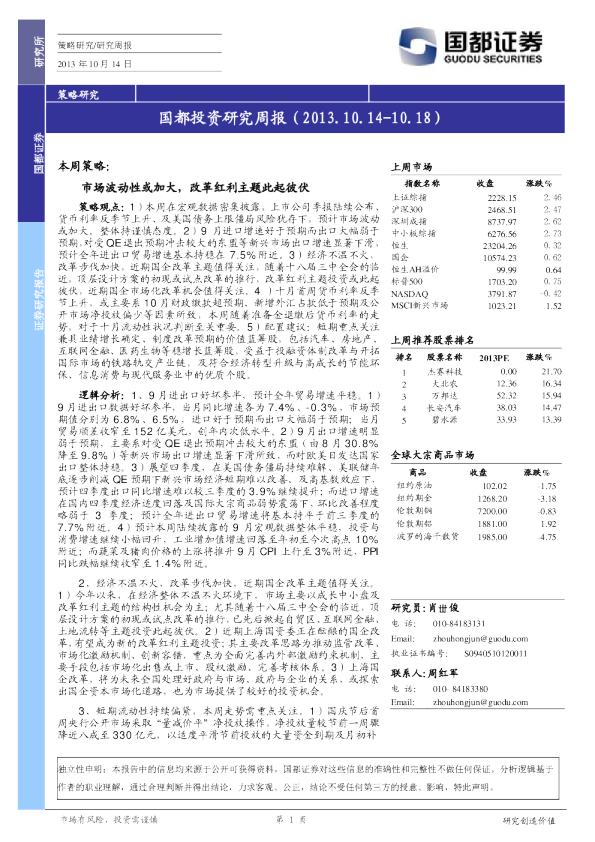The image size is (595, 842).
Task: Click the report title 国都投资研究周报
Action: point(222,118)
